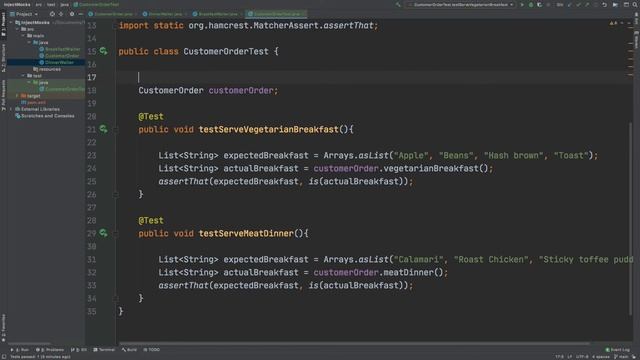Click the UTF-8 encoding status bar entry

point(582,357)
